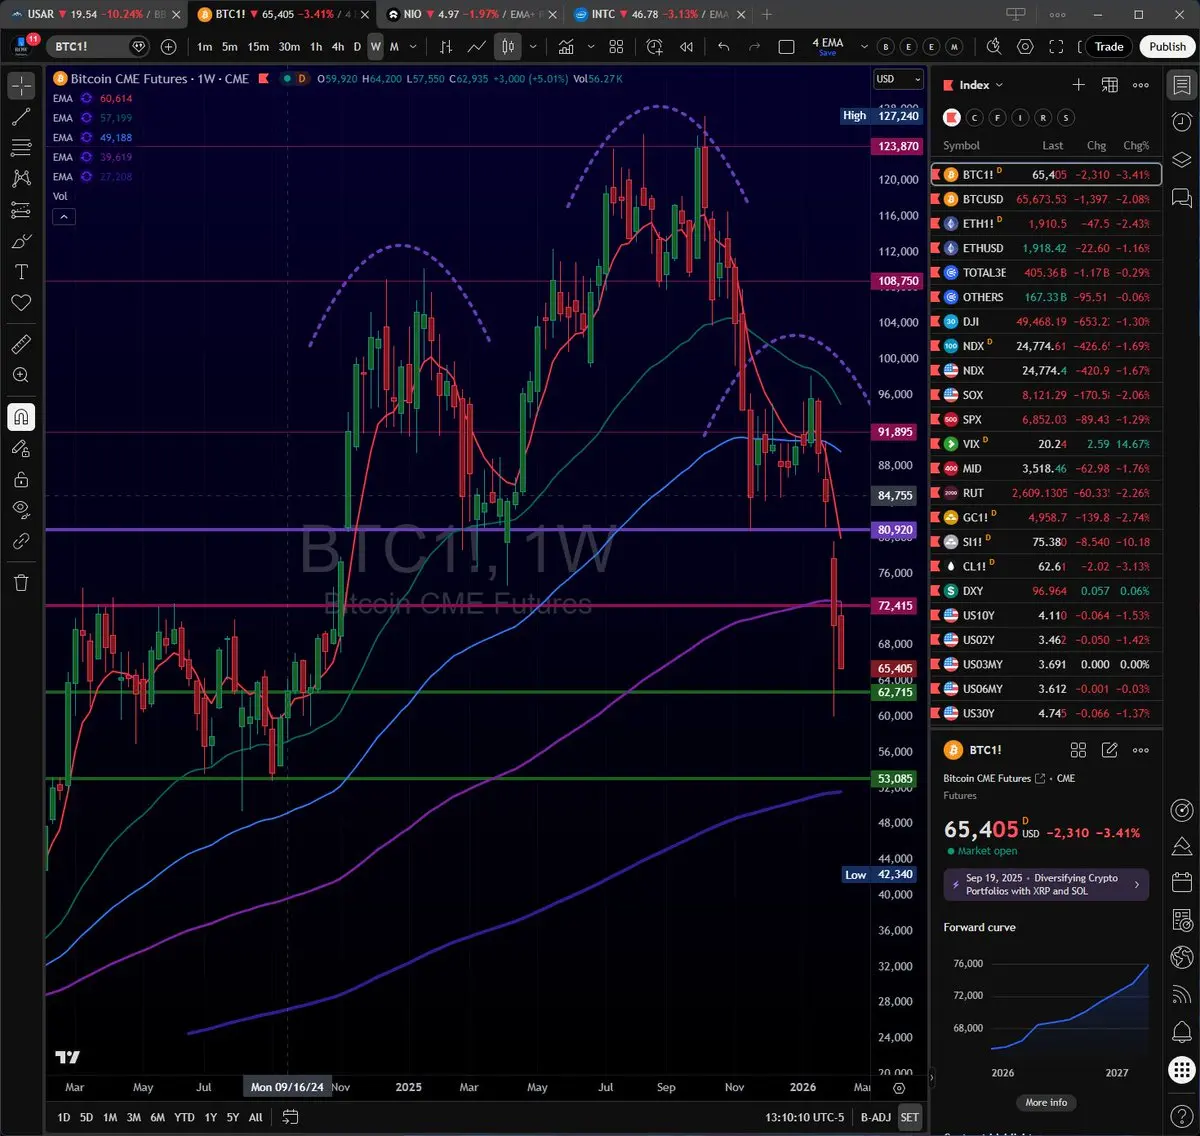Image resolution: width=1200 pixels, height=1136 pixels.
Task: Open the compare or add symbol plus button
Action: click(168, 47)
